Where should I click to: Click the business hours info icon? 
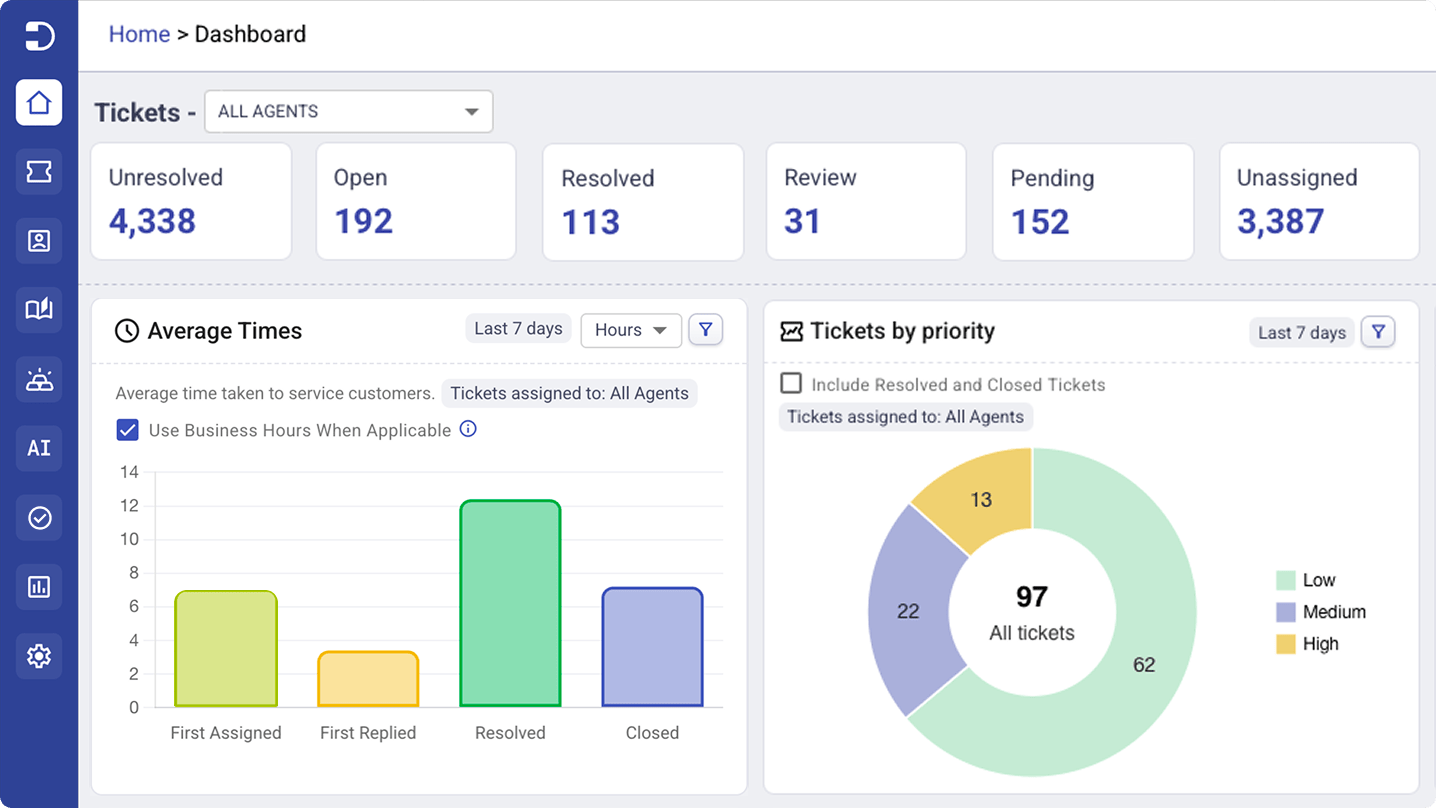click(468, 429)
